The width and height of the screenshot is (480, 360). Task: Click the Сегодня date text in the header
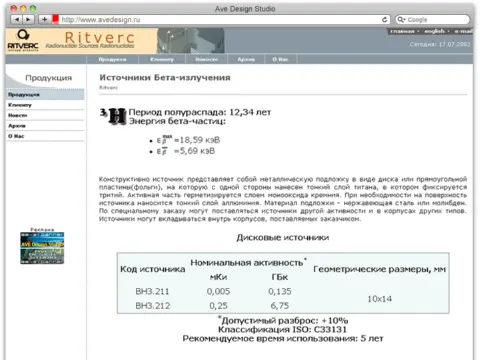pyautogui.click(x=440, y=44)
